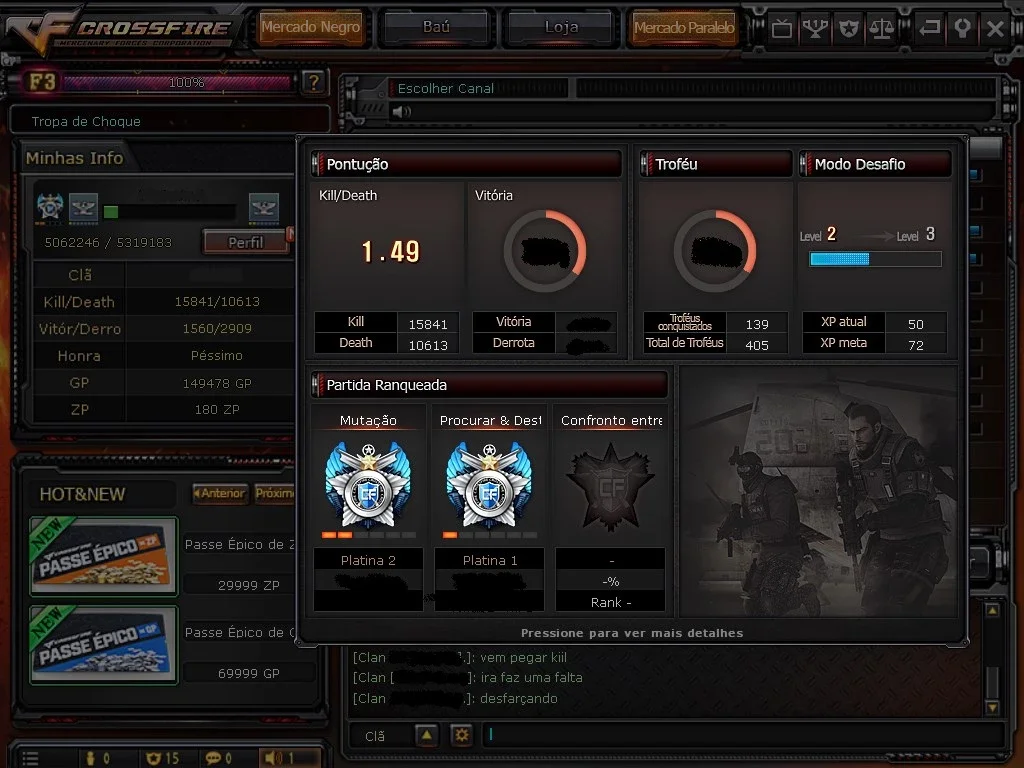Click the Death value 10613 cell
Viewport: 1024px width, 768px height.
point(428,344)
